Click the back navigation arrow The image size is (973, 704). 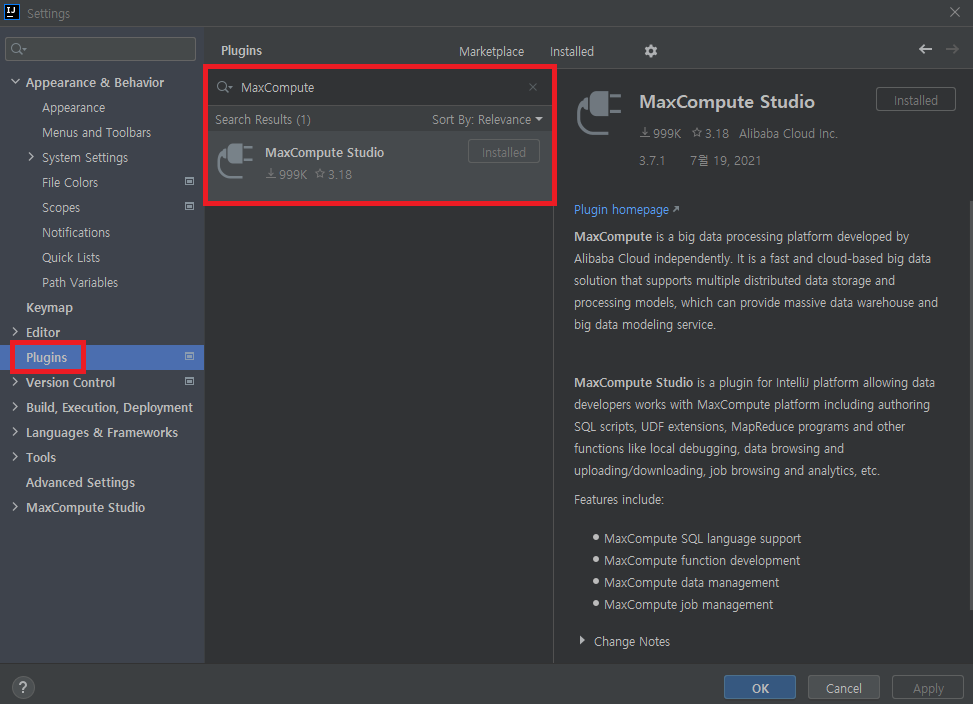point(925,50)
